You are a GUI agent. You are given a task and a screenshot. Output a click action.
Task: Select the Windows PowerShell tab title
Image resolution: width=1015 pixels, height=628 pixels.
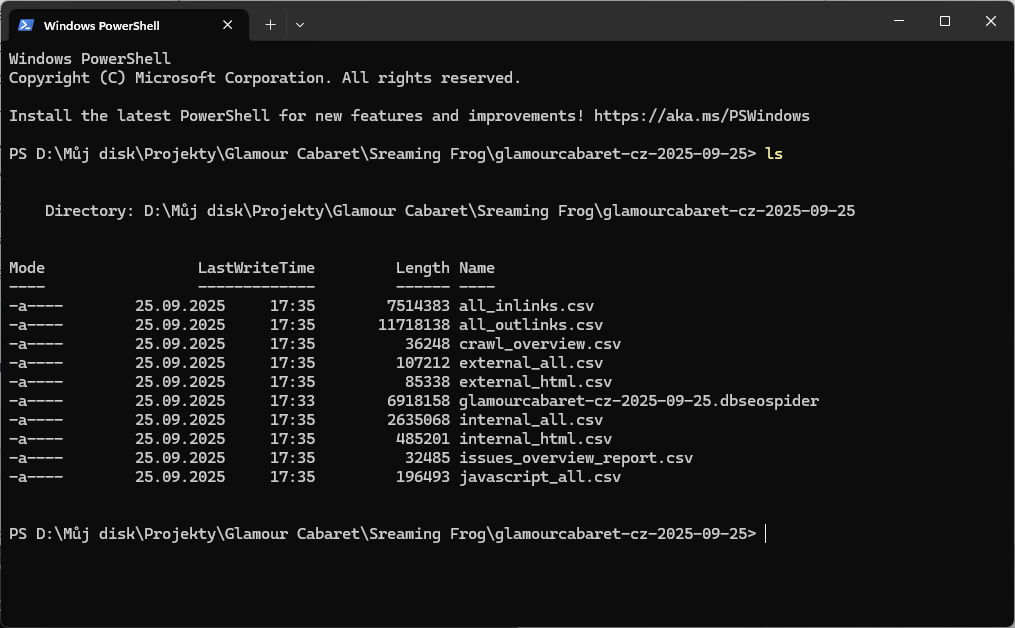coord(102,25)
